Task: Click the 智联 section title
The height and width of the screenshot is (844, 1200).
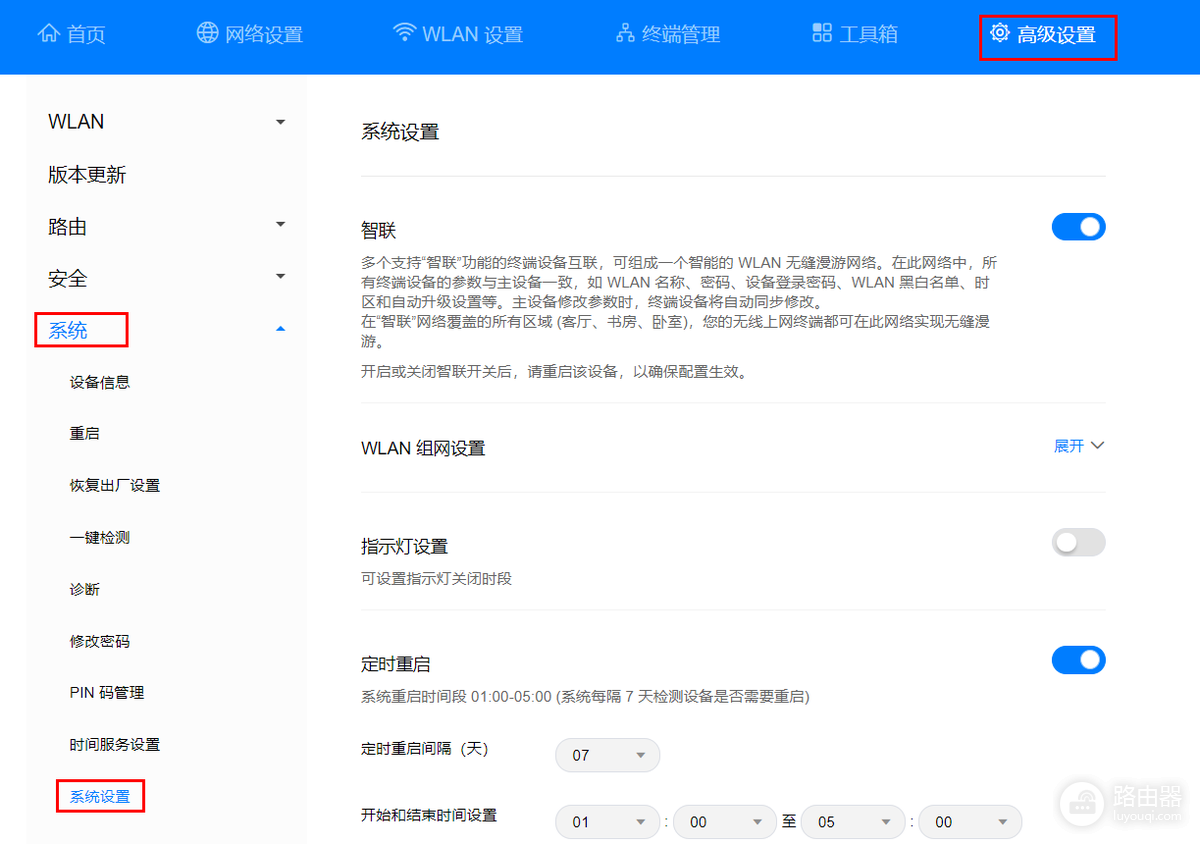Action: (379, 231)
